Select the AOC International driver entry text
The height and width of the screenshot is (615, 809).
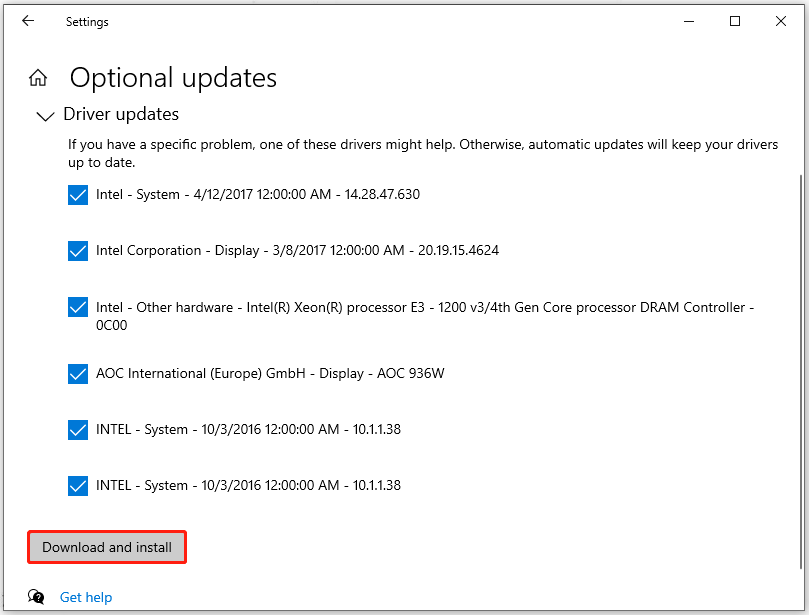(263, 374)
